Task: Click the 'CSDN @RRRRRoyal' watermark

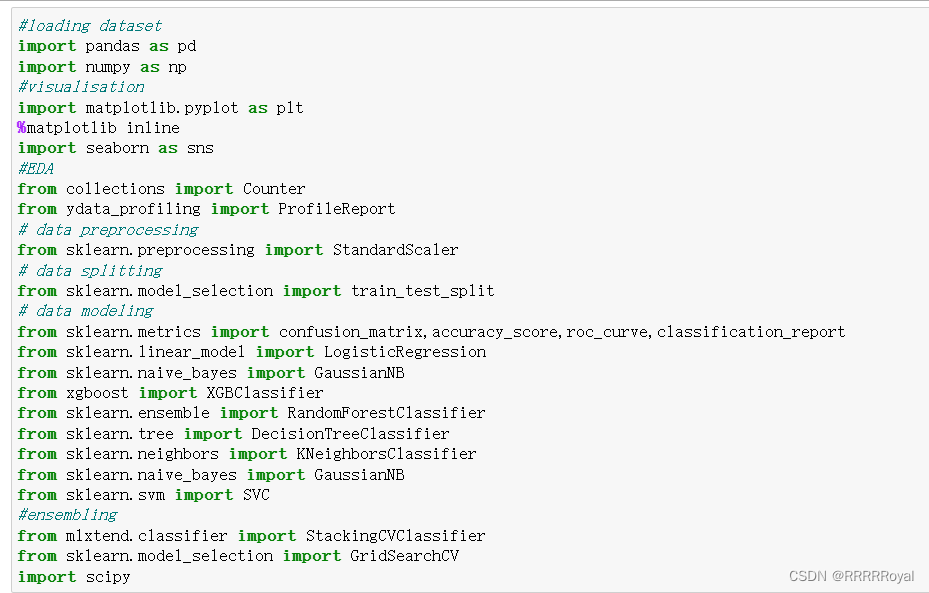Action: coord(851,576)
